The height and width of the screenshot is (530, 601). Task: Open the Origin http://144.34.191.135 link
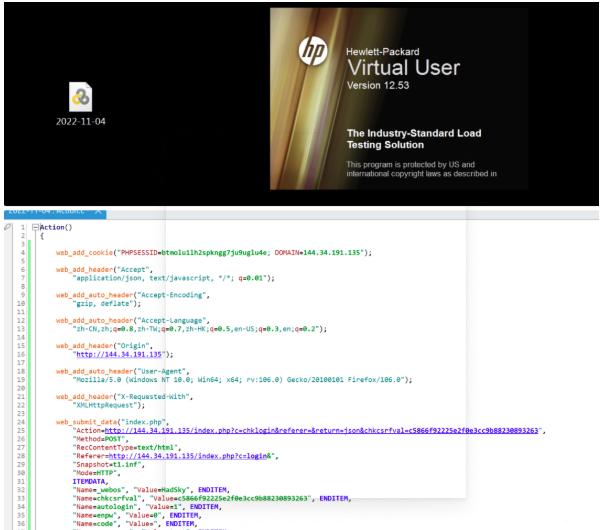119,354
